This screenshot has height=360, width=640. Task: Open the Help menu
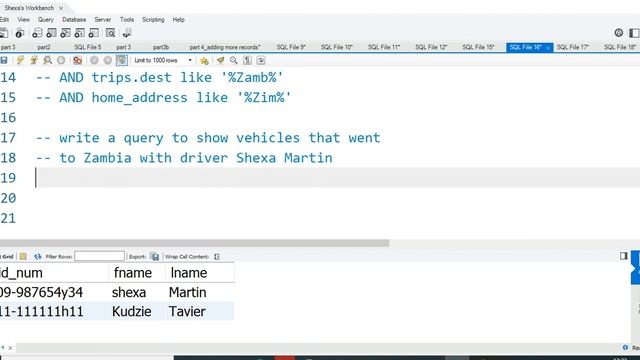coord(178,20)
